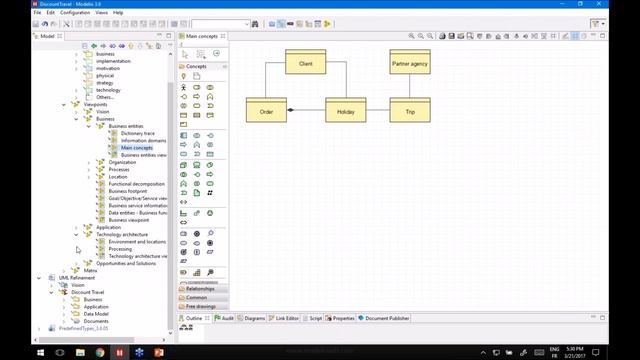The width and height of the screenshot is (640, 360).
Task: Select the Trip element in the diagram
Action: (x=410, y=110)
